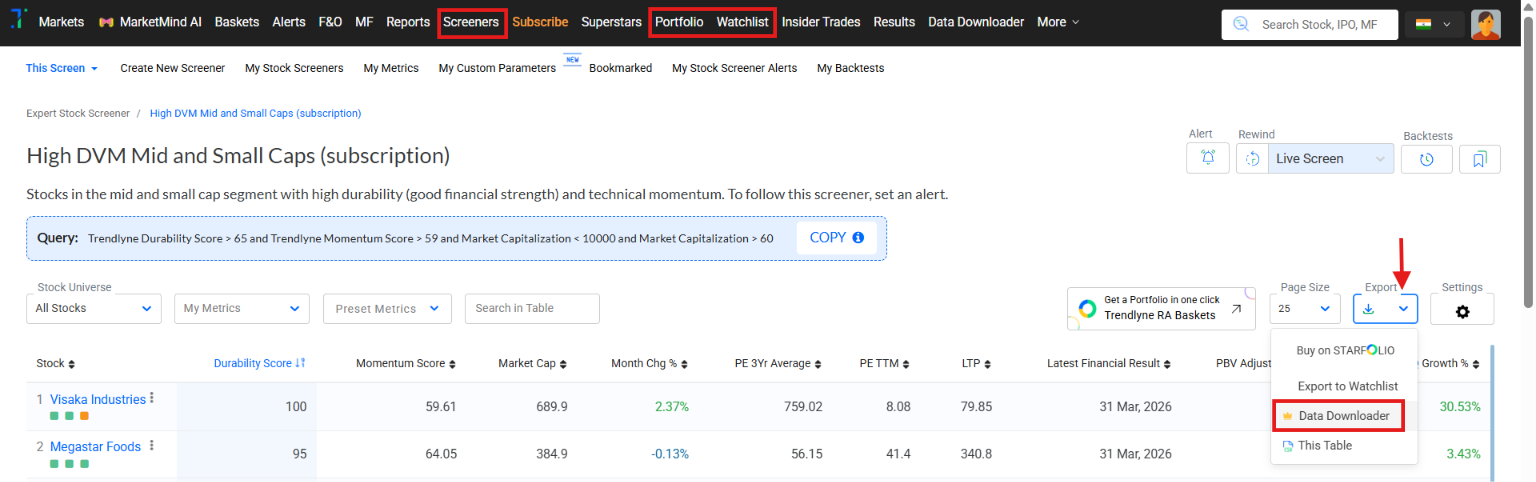The width and height of the screenshot is (1536, 482).
Task: Open Watchlist in top navigation
Action: pos(742,22)
